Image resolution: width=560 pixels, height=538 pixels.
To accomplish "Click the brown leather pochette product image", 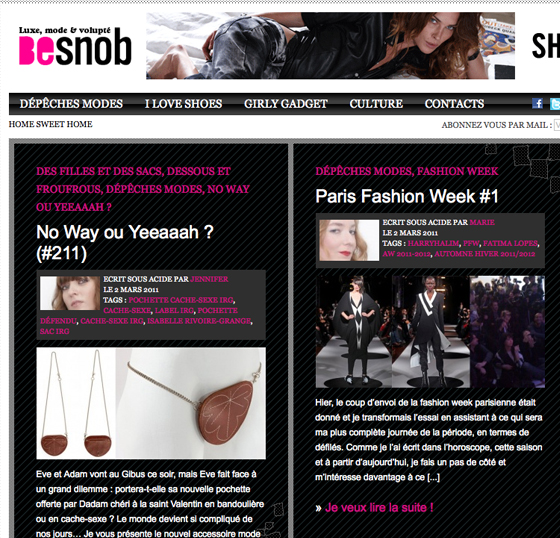I will [151, 403].
